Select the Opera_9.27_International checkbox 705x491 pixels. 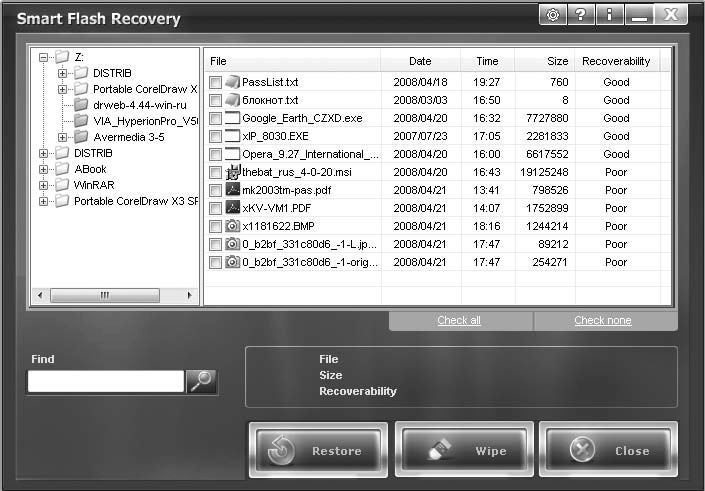click(x=215, y=154)
